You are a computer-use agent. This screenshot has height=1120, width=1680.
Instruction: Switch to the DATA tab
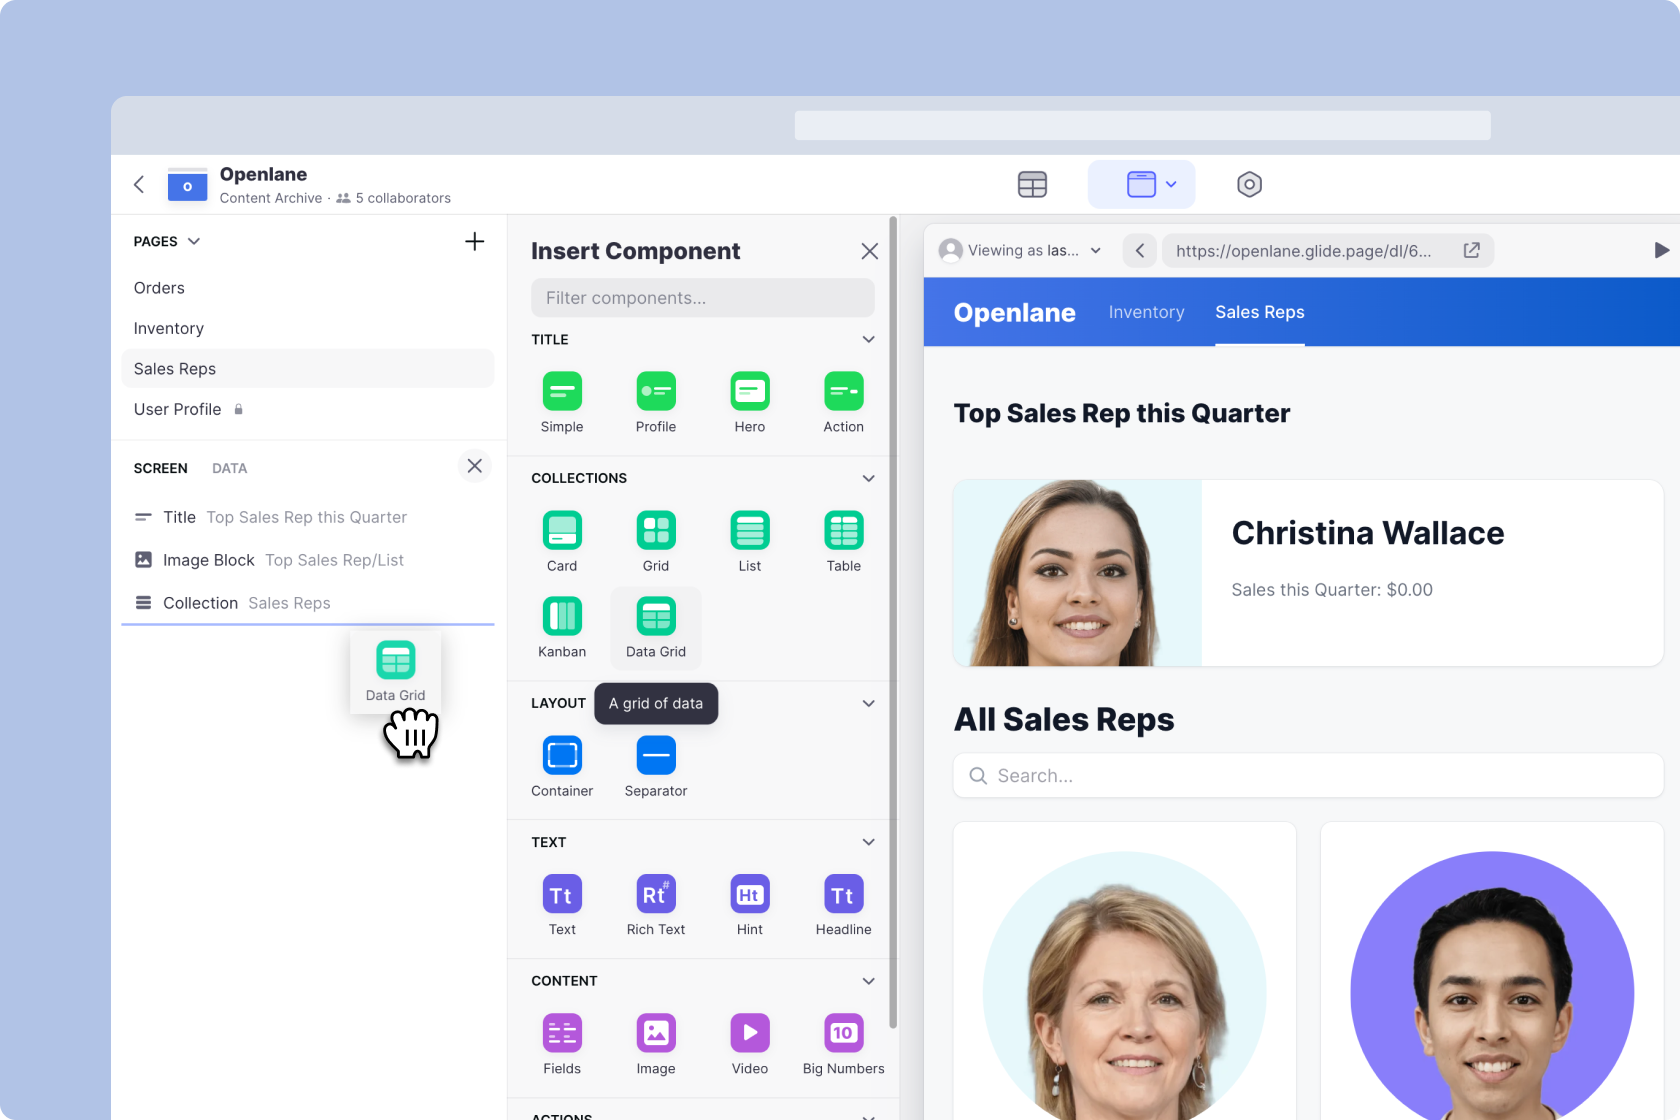[229, 468]
